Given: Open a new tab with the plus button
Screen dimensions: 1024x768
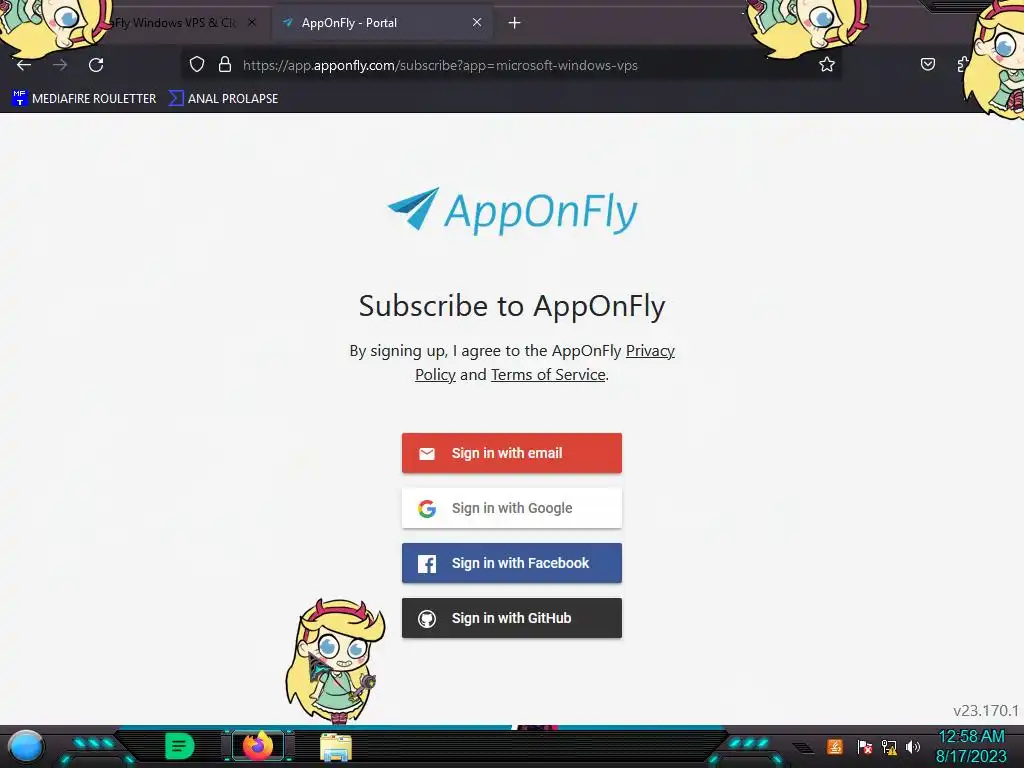Looking at the screenshot, I should 515,23.
